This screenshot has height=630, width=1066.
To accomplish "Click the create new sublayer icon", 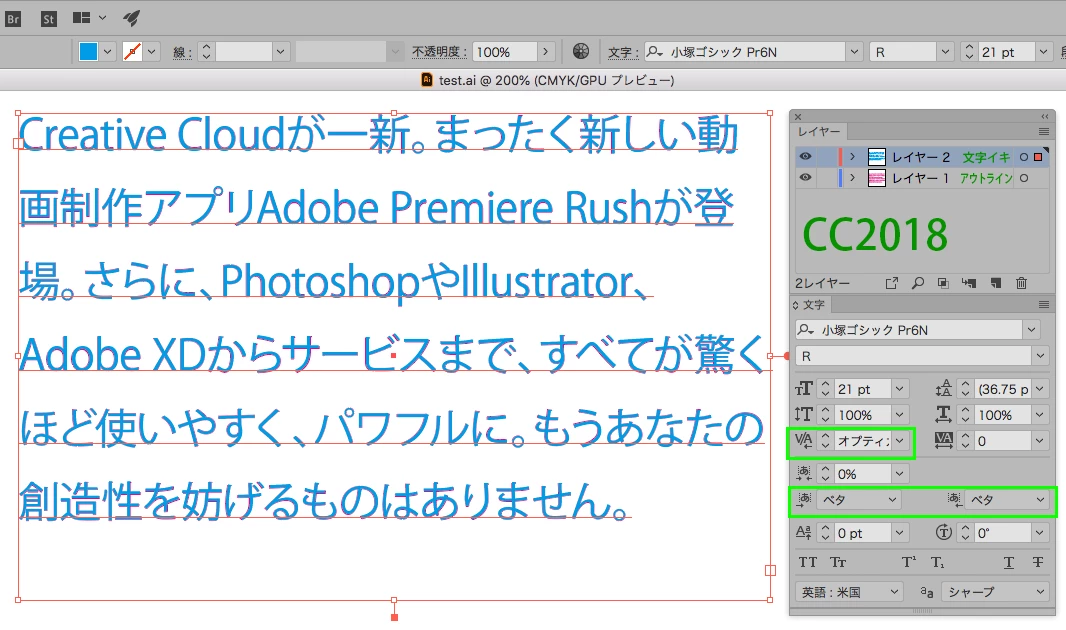I will pos(969,283).
